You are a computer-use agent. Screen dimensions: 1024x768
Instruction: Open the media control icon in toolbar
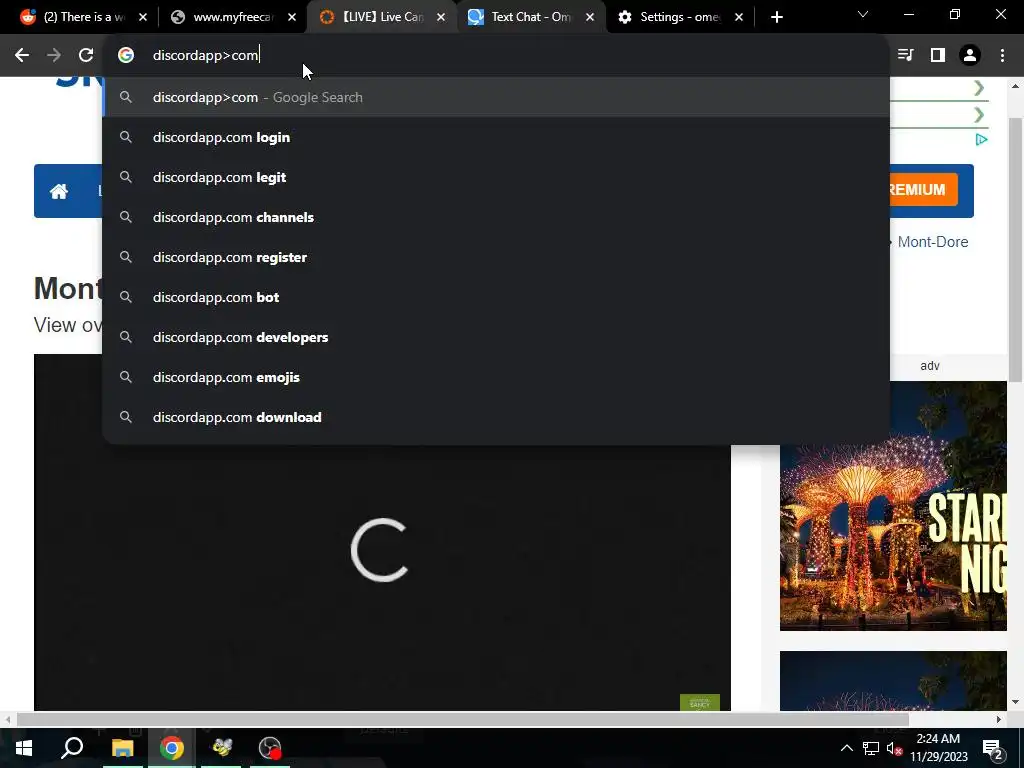tap(905, 56)
